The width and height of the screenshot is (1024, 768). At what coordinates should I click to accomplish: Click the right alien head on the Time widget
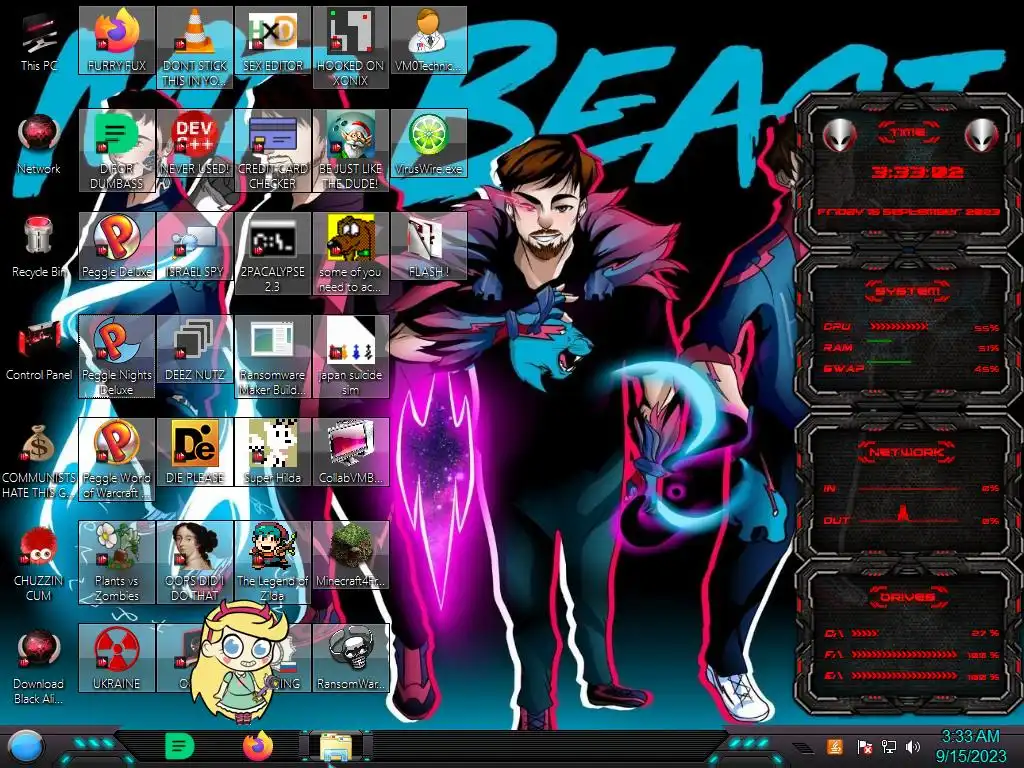(x=982, y=135)
